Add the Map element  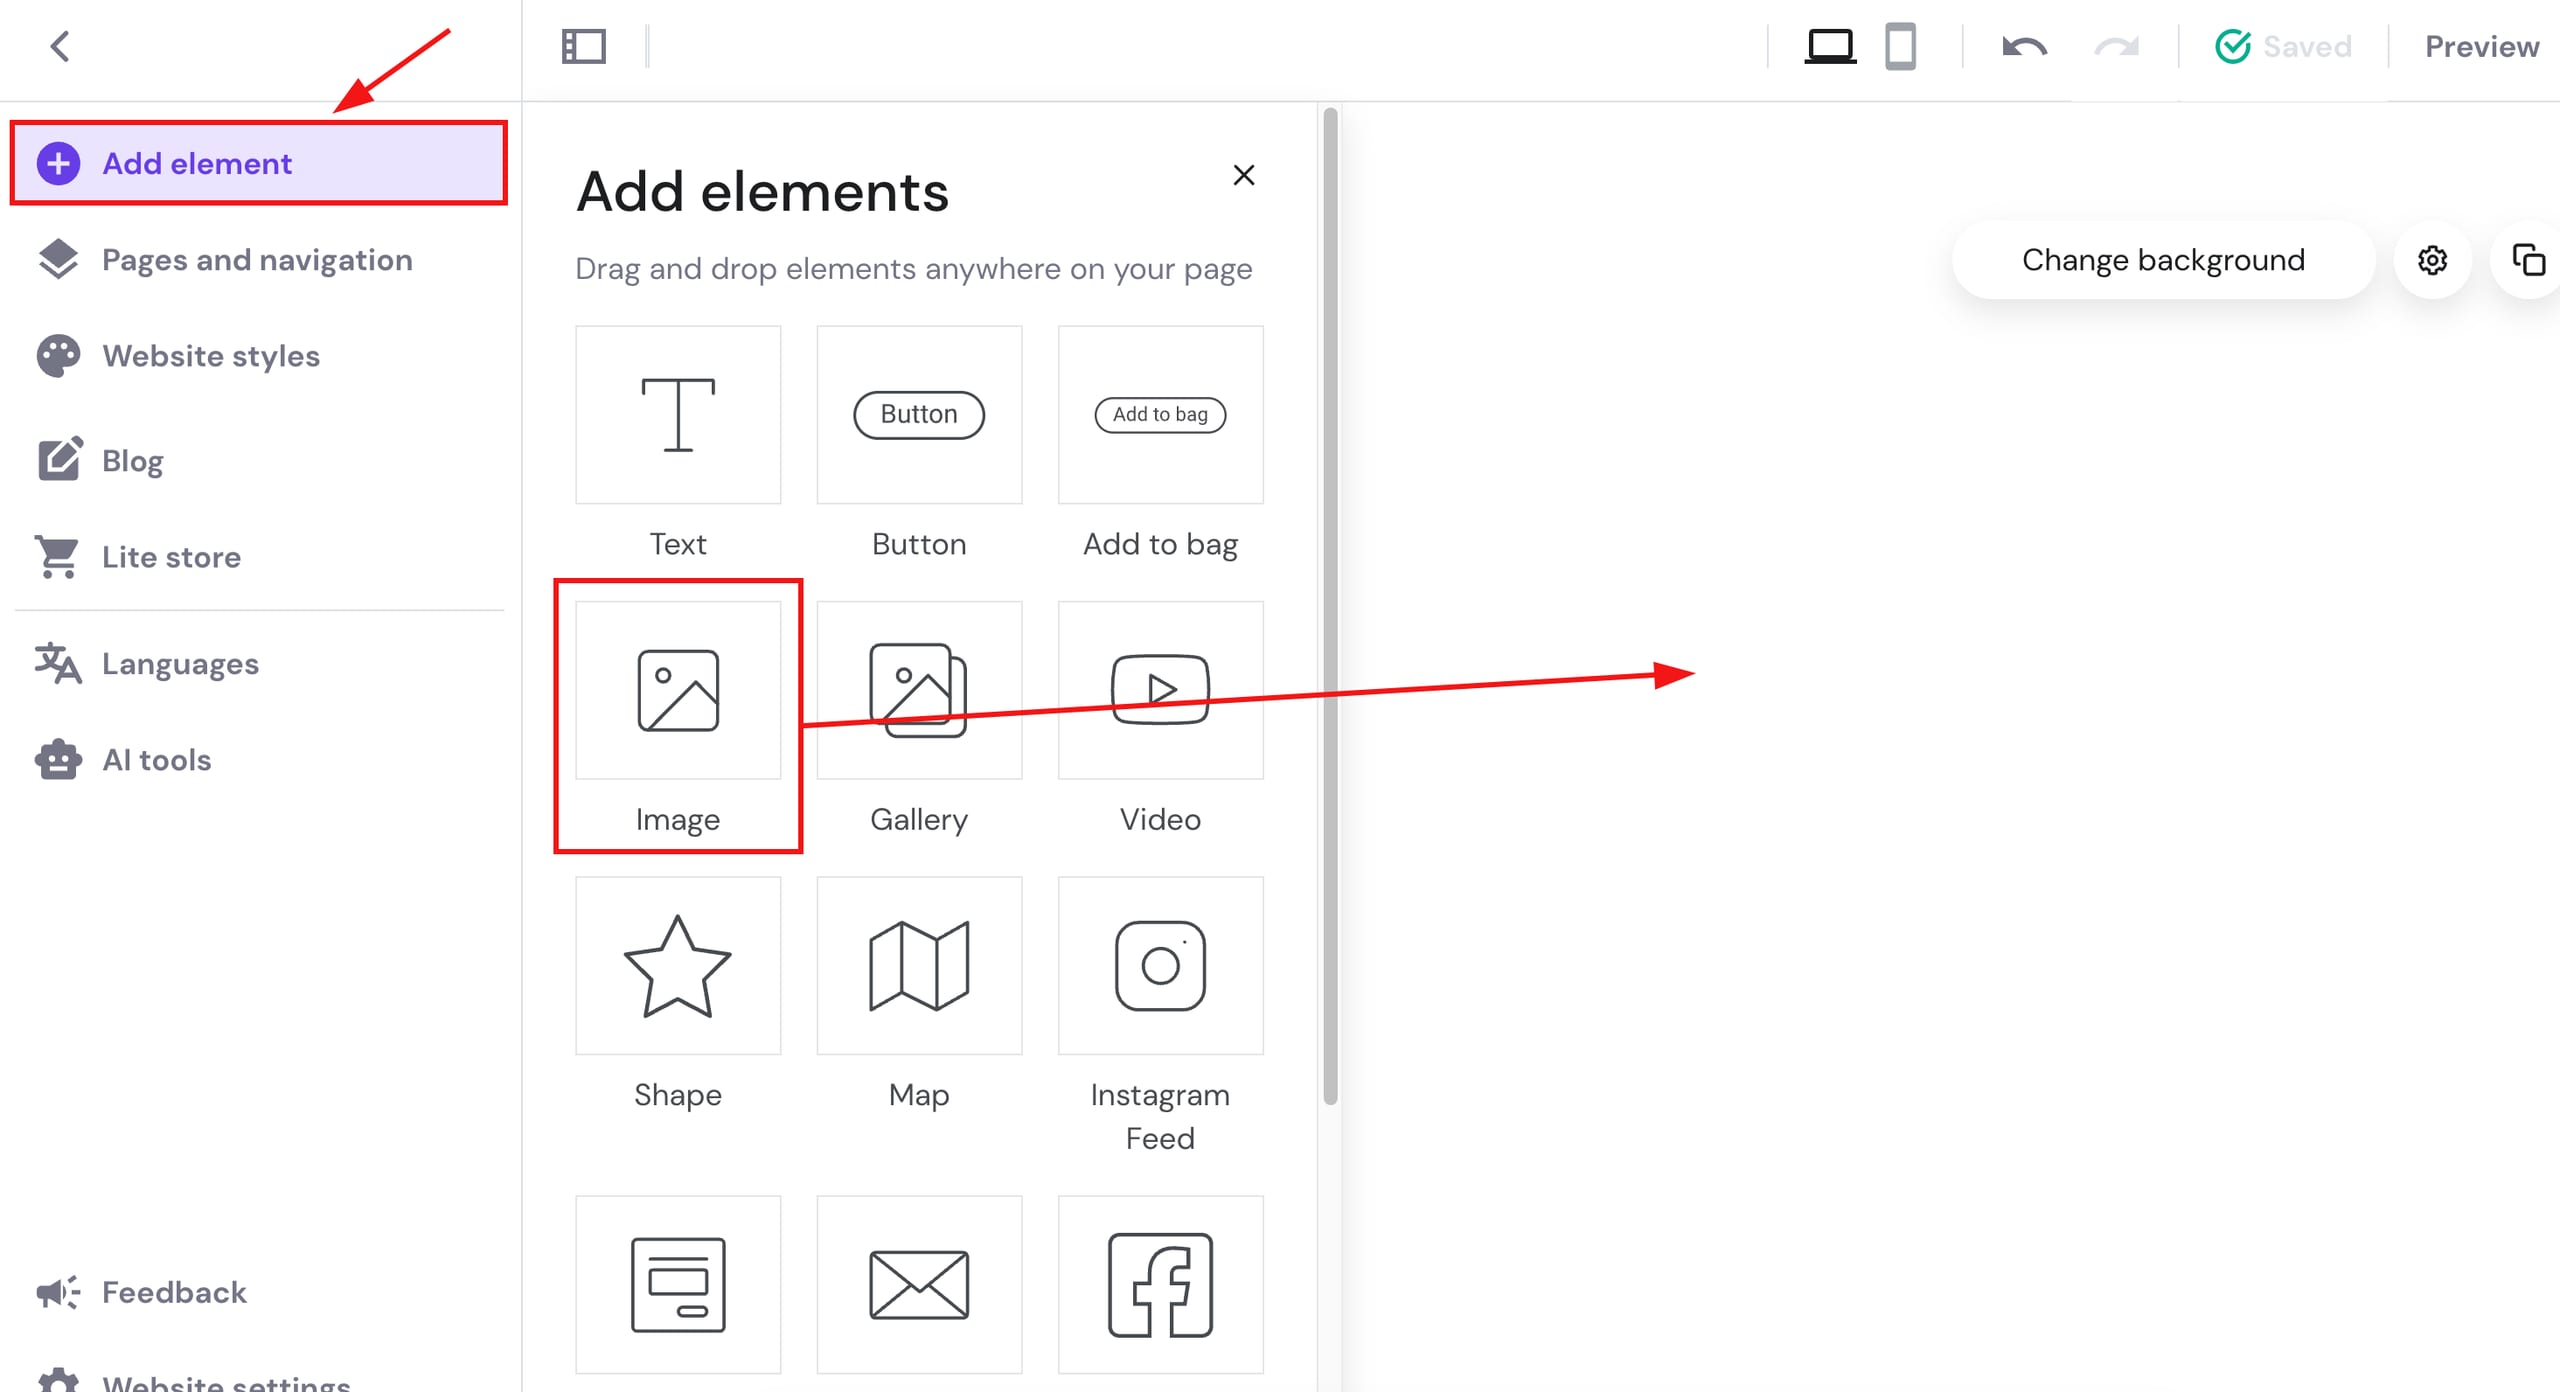coord(918,966)
